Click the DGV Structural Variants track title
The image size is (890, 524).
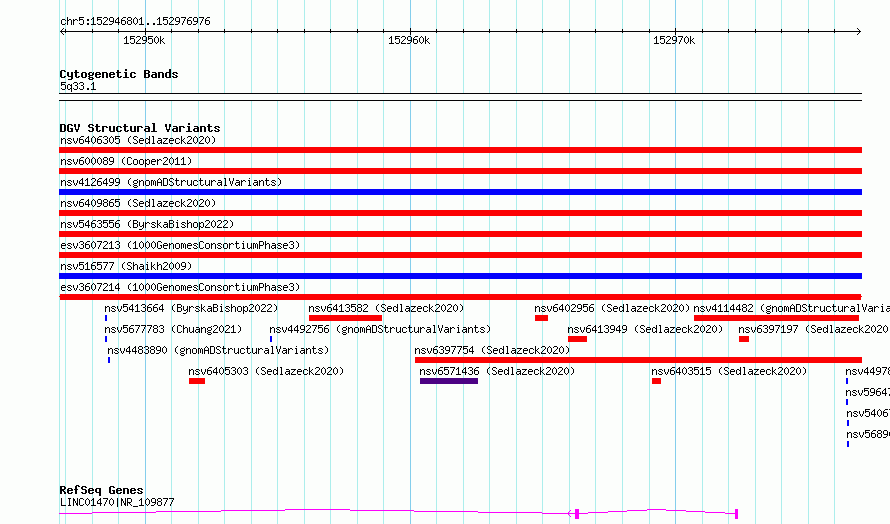pyautogui.click(x=140, y=128)
